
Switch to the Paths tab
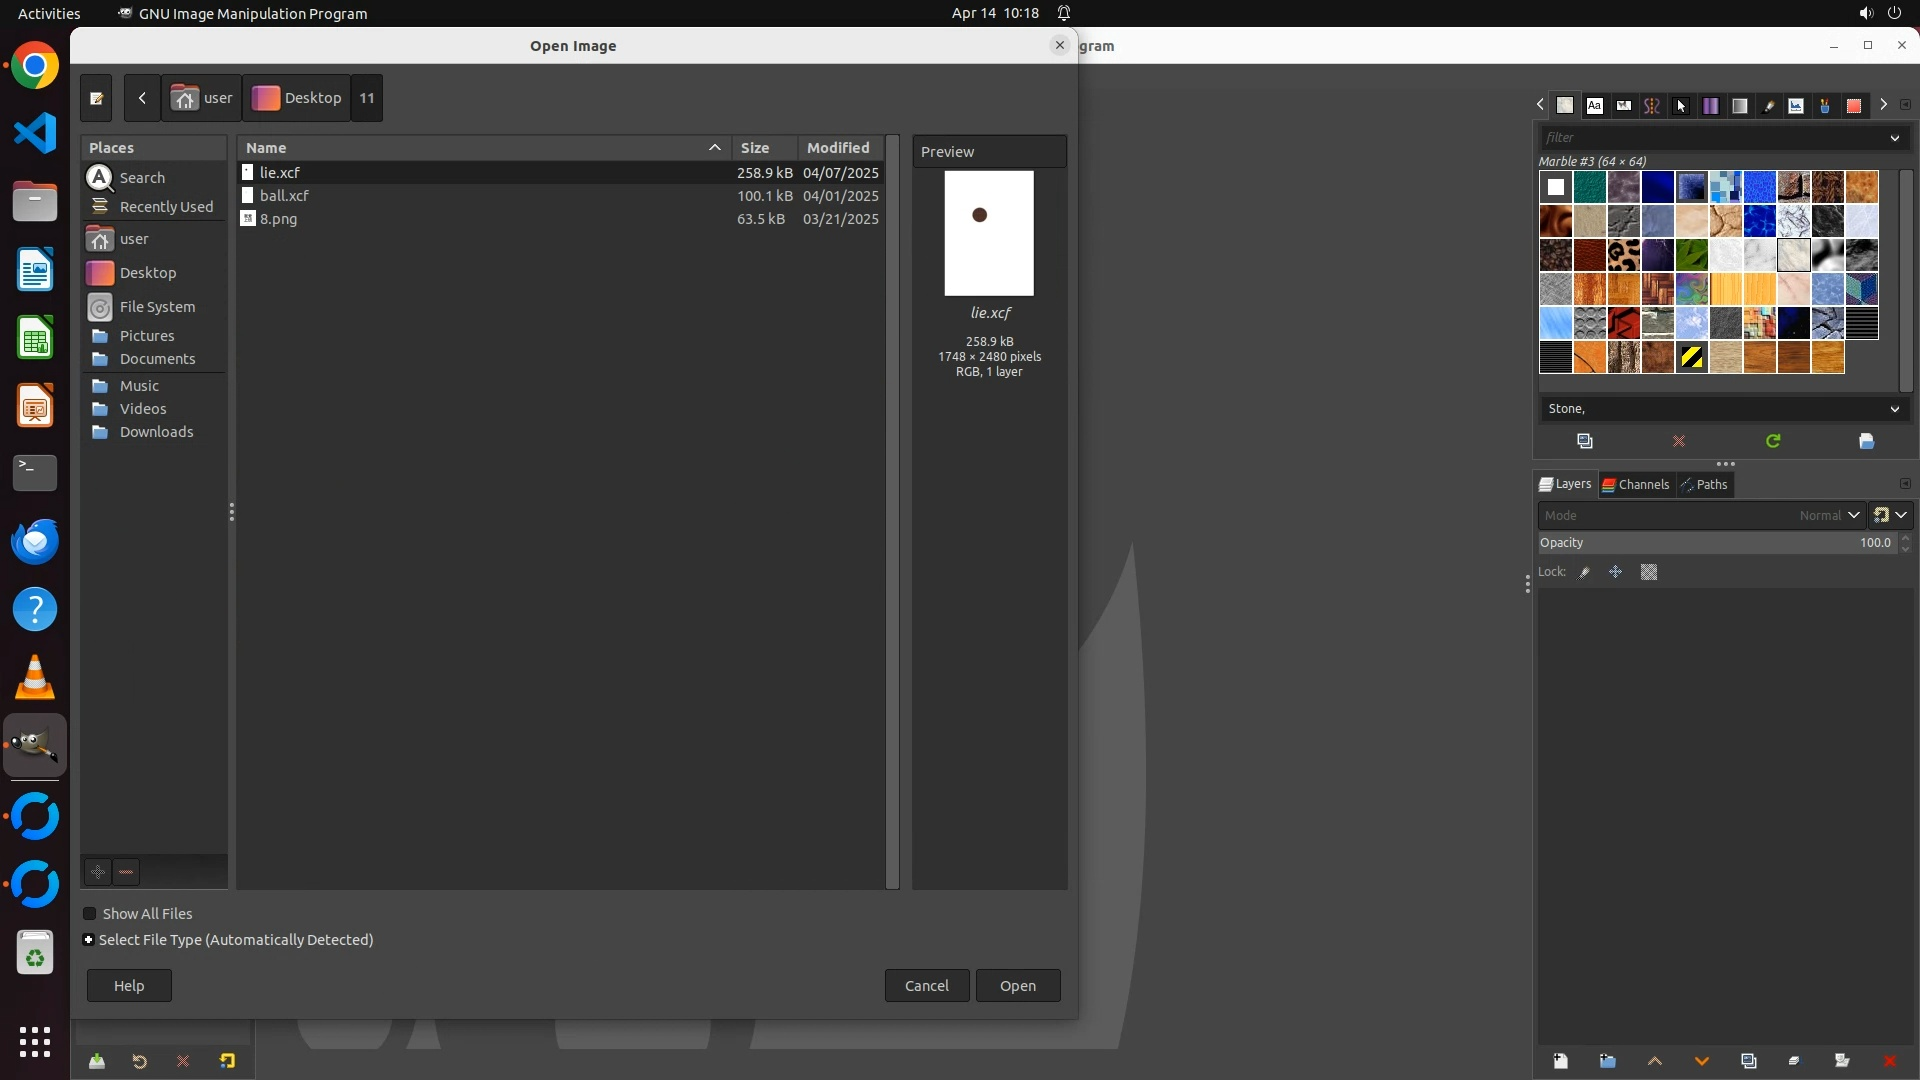coord(1704,485)
